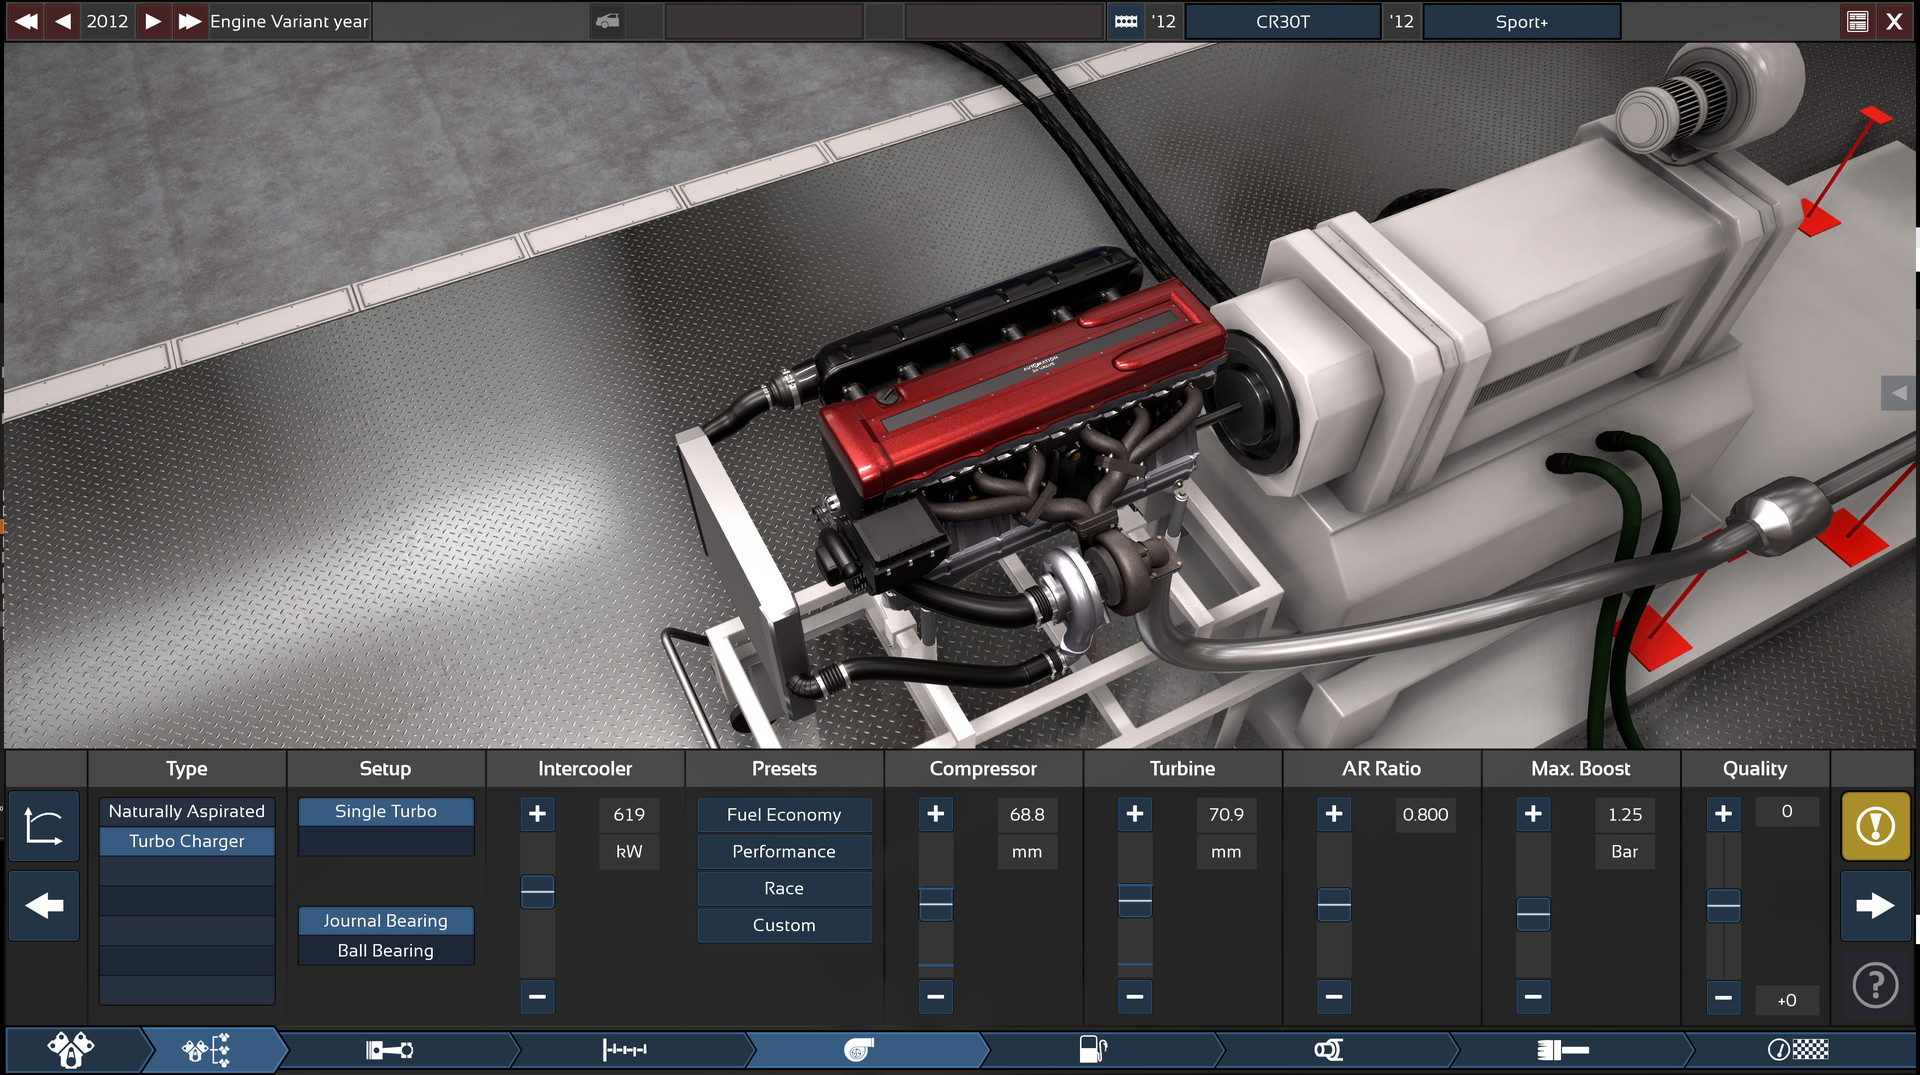Viewport: 1920px width, 1075px height.
Task: Apply the Race preset
Action: tap(784, 888)
